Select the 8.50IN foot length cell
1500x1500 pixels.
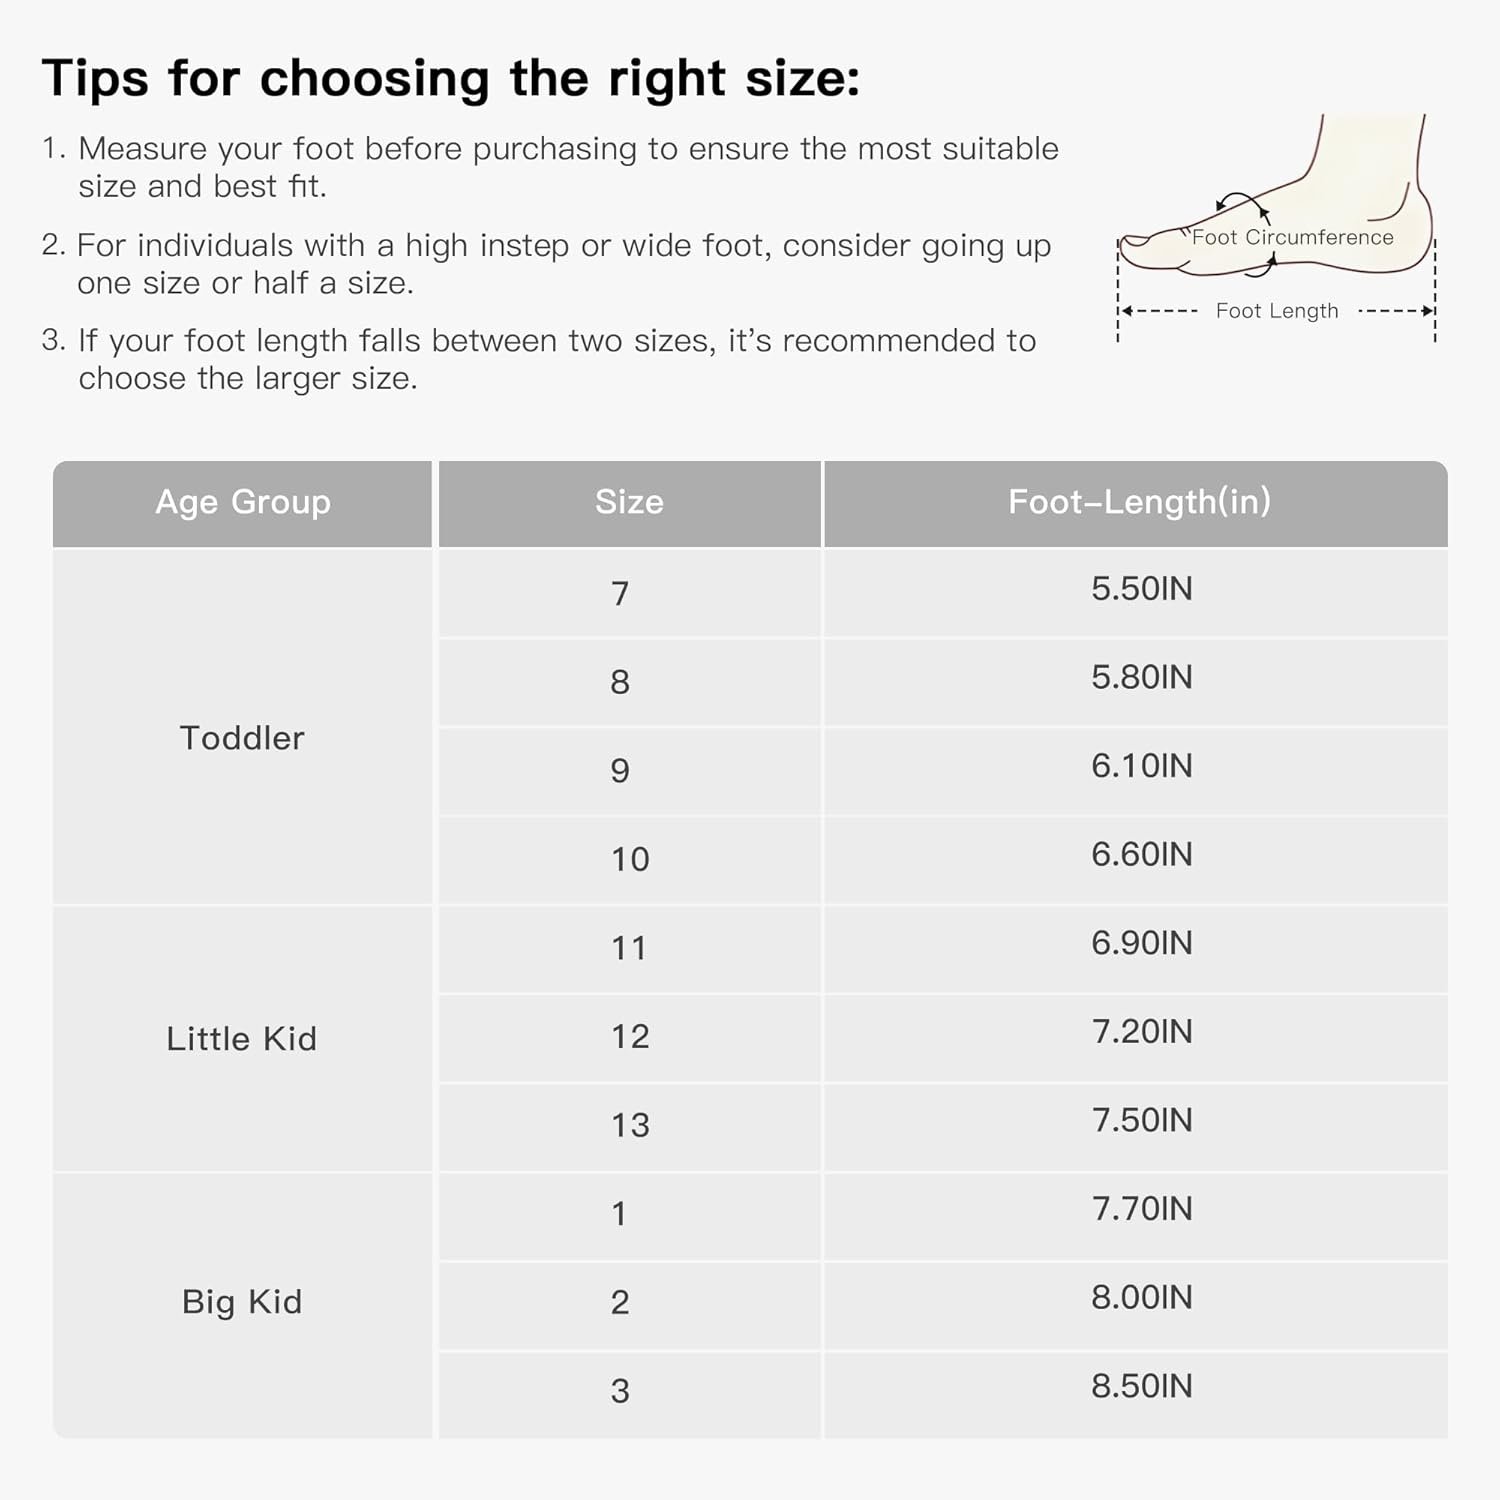coord(1141,1386)
